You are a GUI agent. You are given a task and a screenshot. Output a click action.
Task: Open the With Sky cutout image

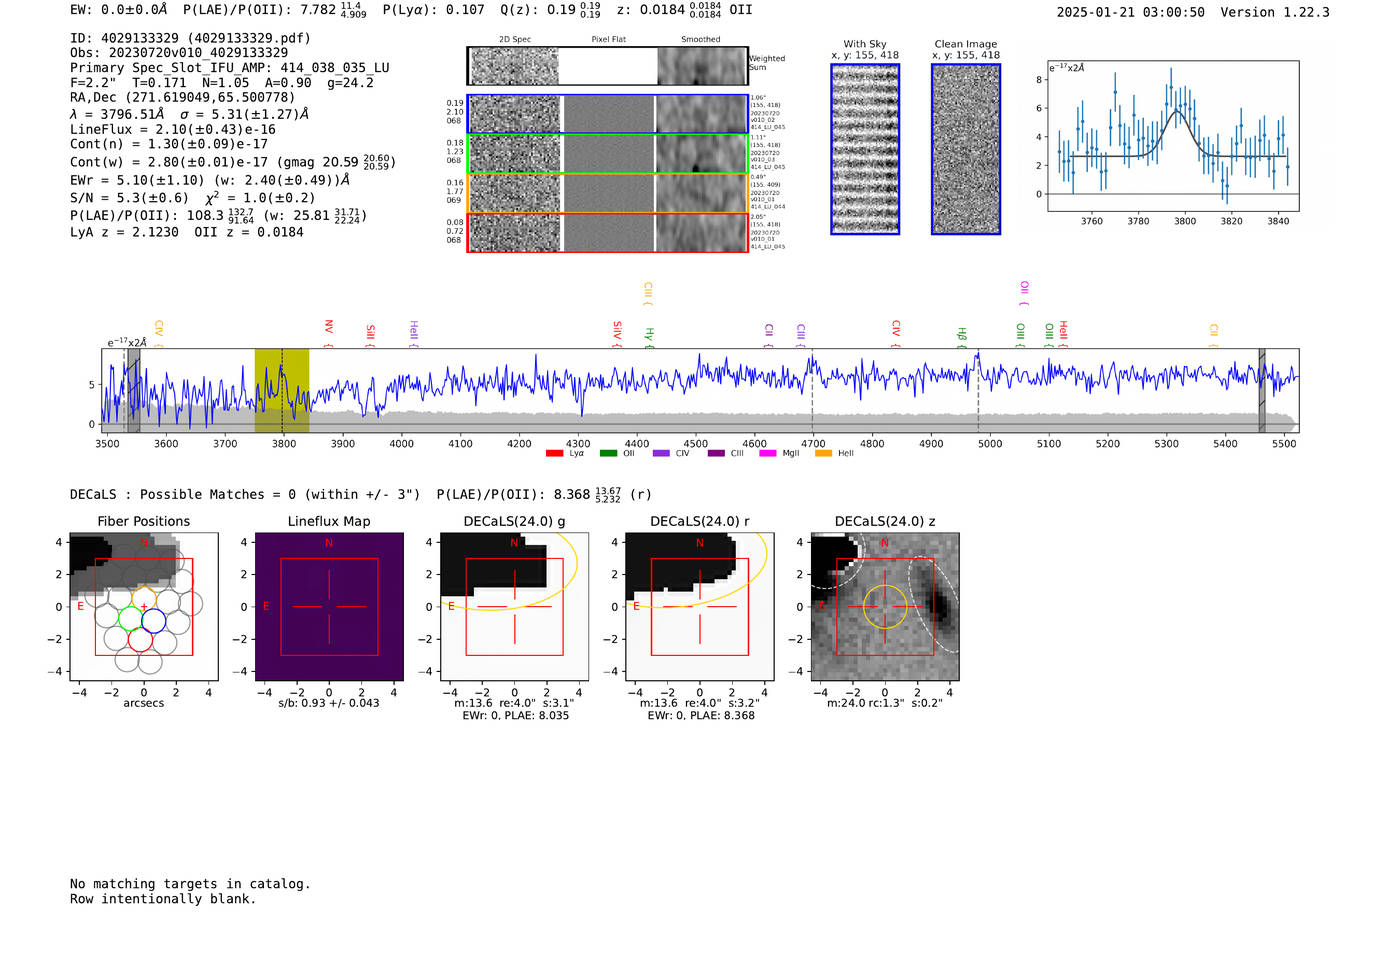click(x=865, y=149)
